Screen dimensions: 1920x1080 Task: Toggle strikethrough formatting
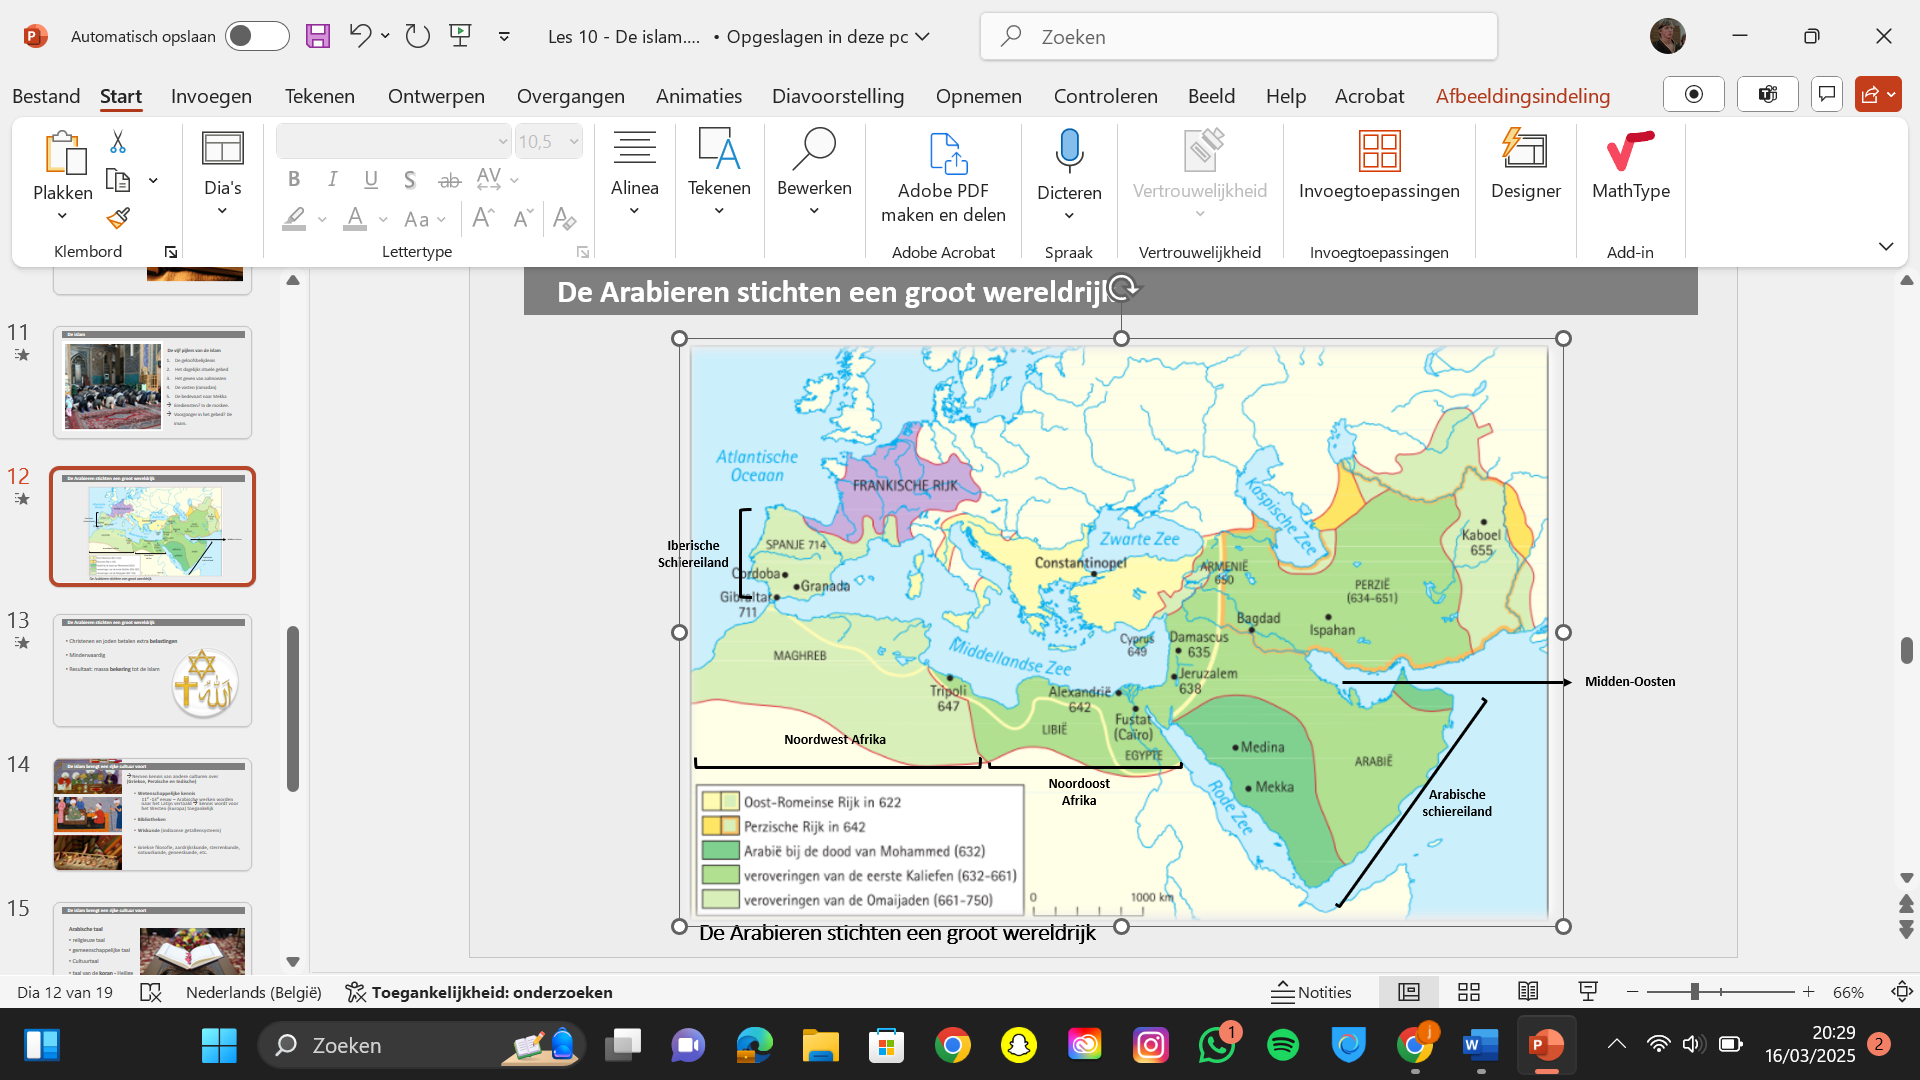pyautogui.click(x=450, y=180)
